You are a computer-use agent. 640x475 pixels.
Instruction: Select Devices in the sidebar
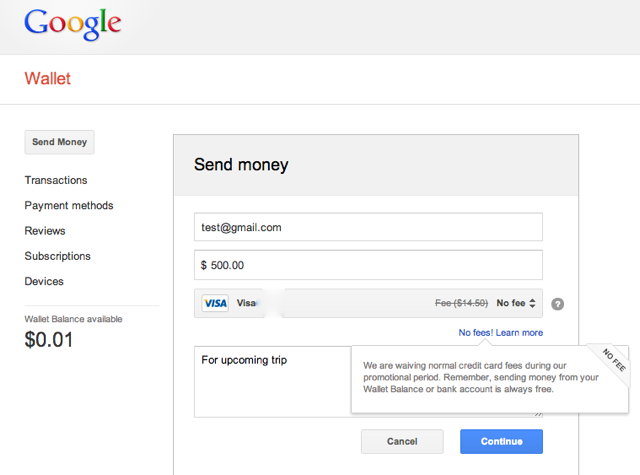[44, 281]
